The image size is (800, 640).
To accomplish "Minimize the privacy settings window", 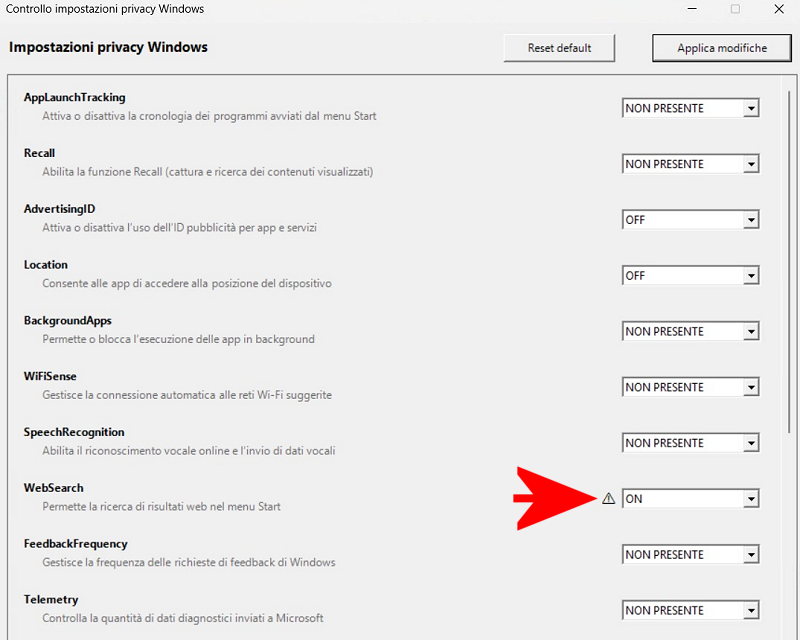I will [690, 9].
